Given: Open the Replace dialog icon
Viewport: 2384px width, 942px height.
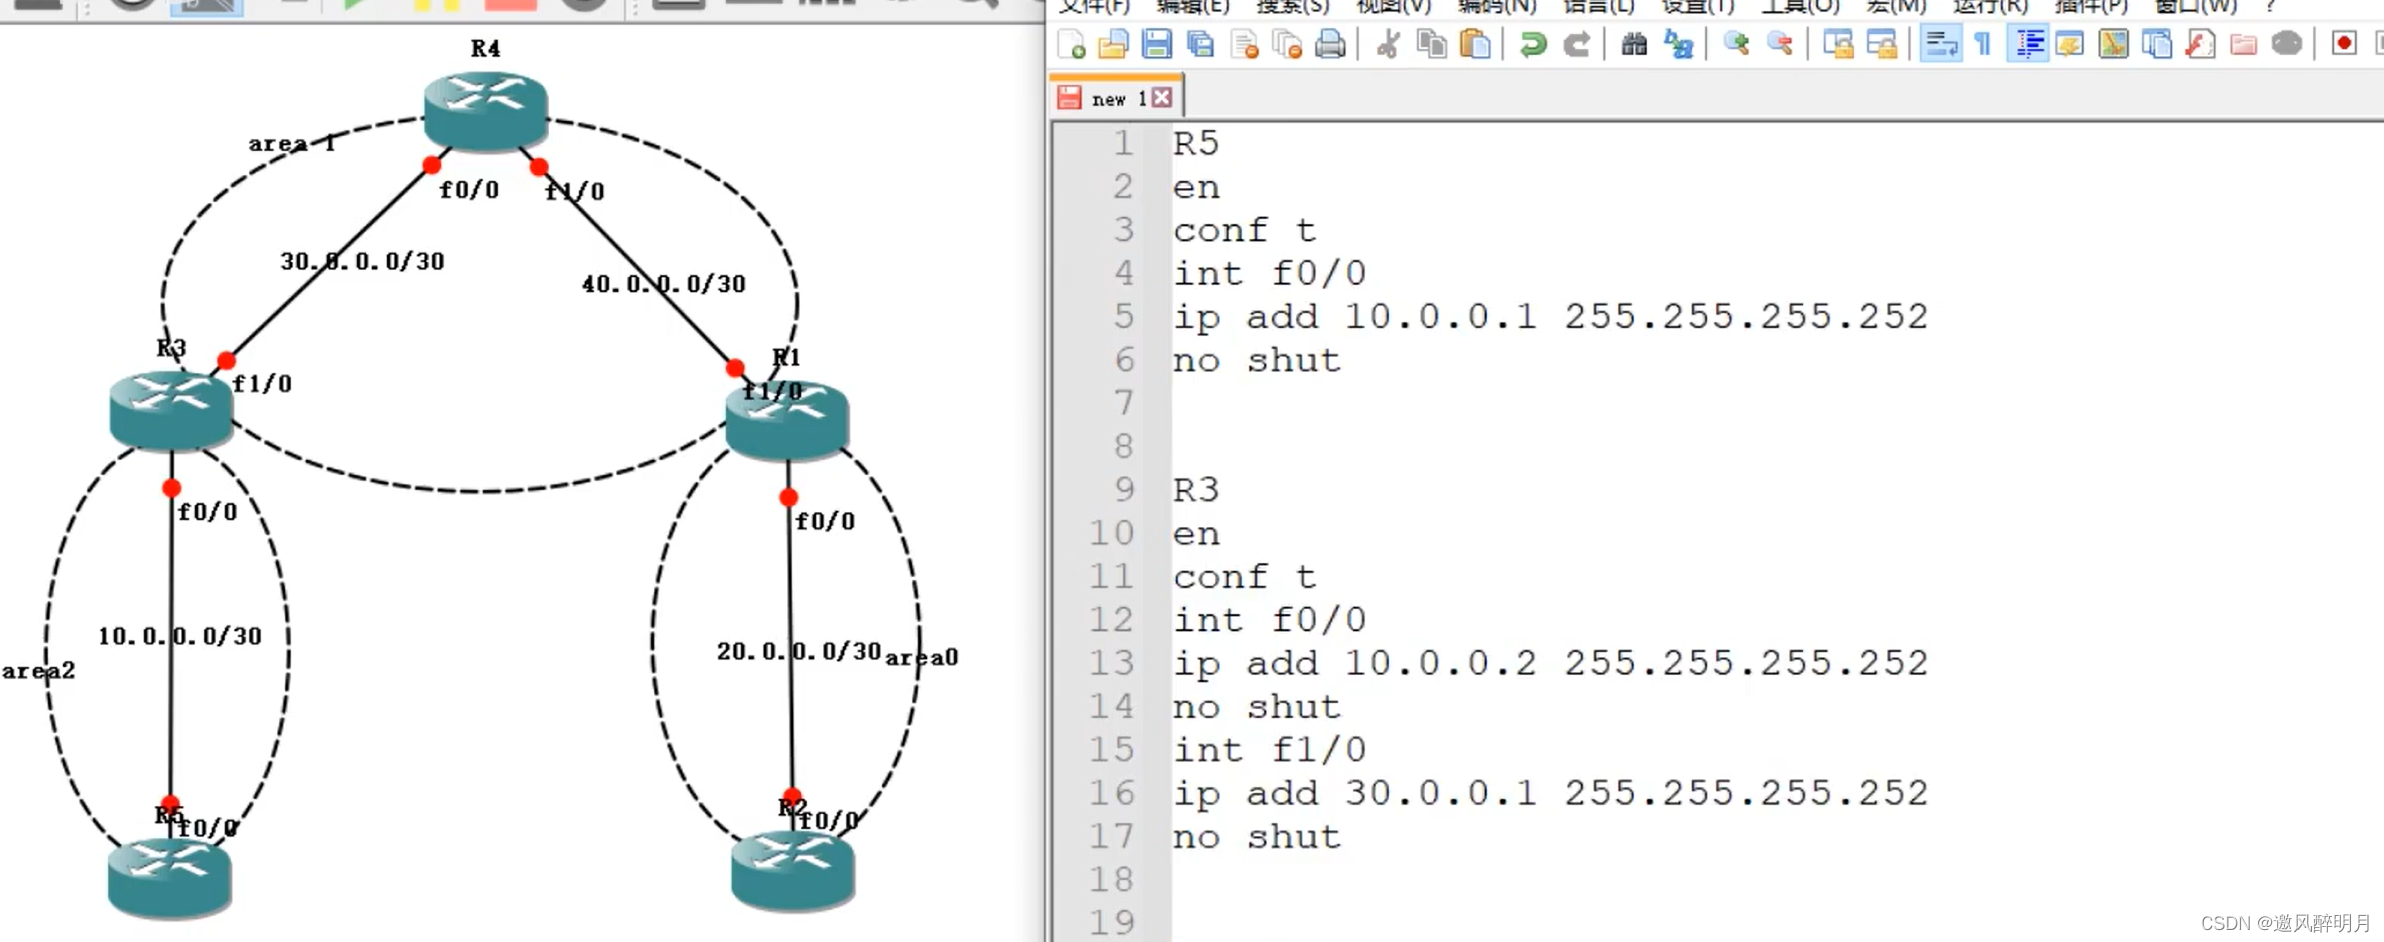Looking at the screenshot, I should [x=1678, y=44].
